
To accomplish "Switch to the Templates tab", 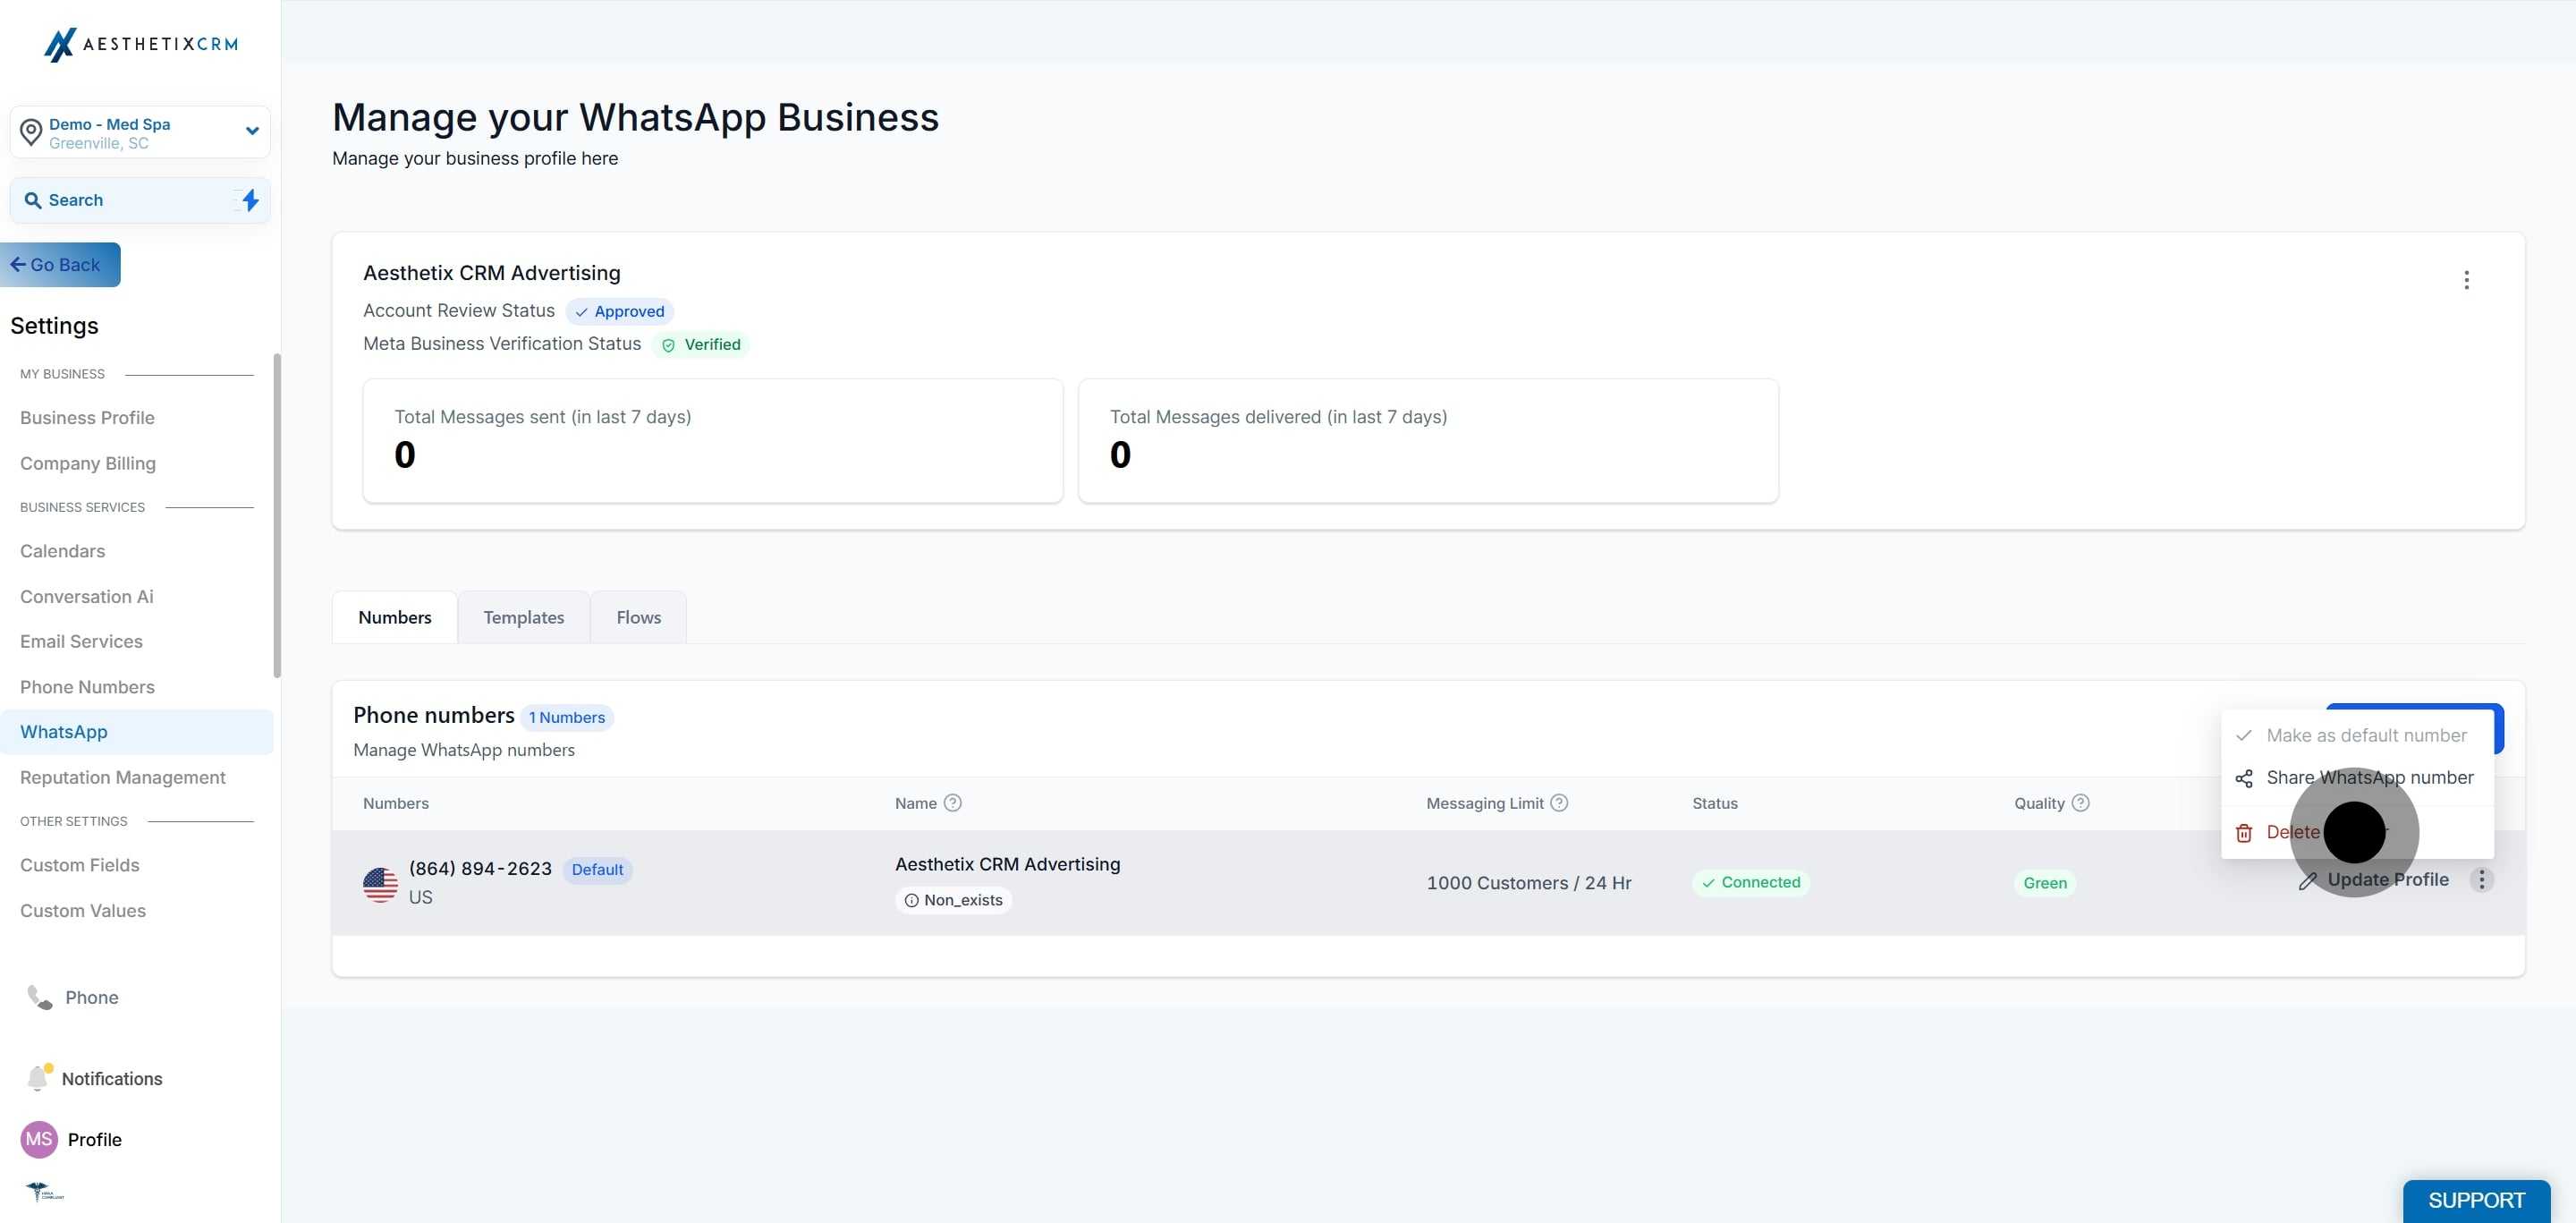I will (524, 617).
